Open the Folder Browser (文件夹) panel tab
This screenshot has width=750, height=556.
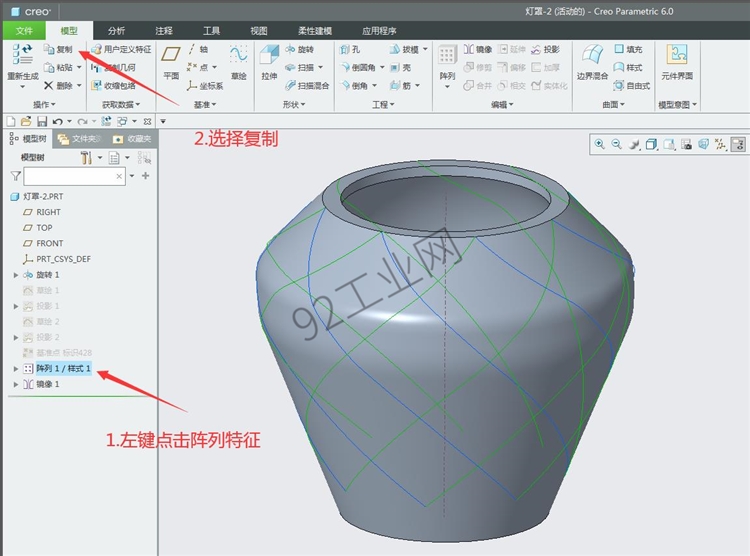pos(79,139)
